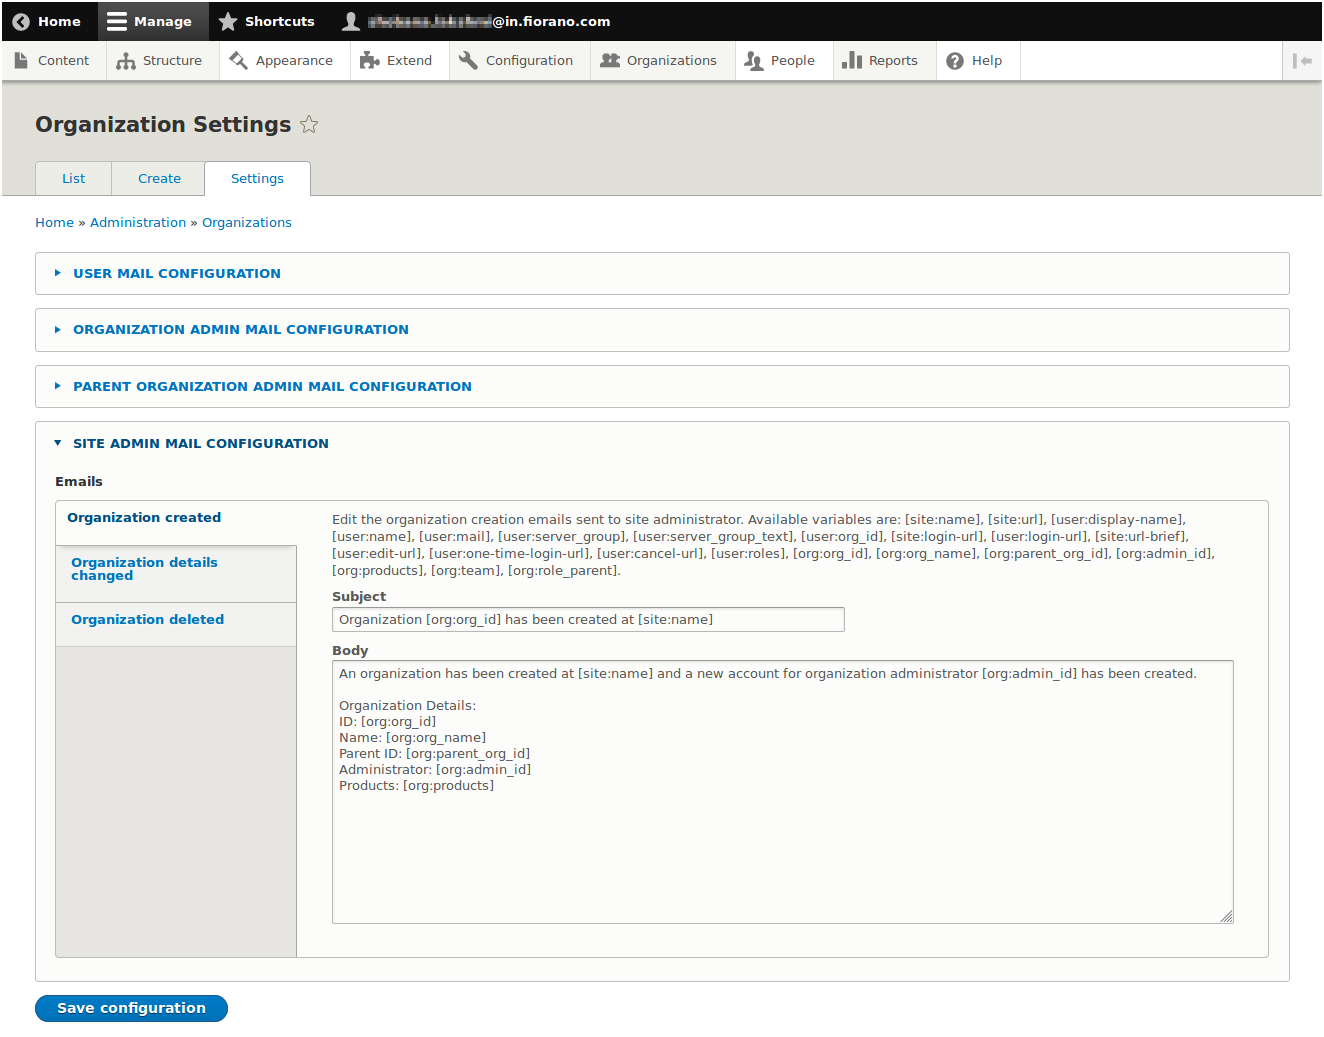
Task: Expand Organization Admin Mail Configuration section
Action: (x=240, y=330)
